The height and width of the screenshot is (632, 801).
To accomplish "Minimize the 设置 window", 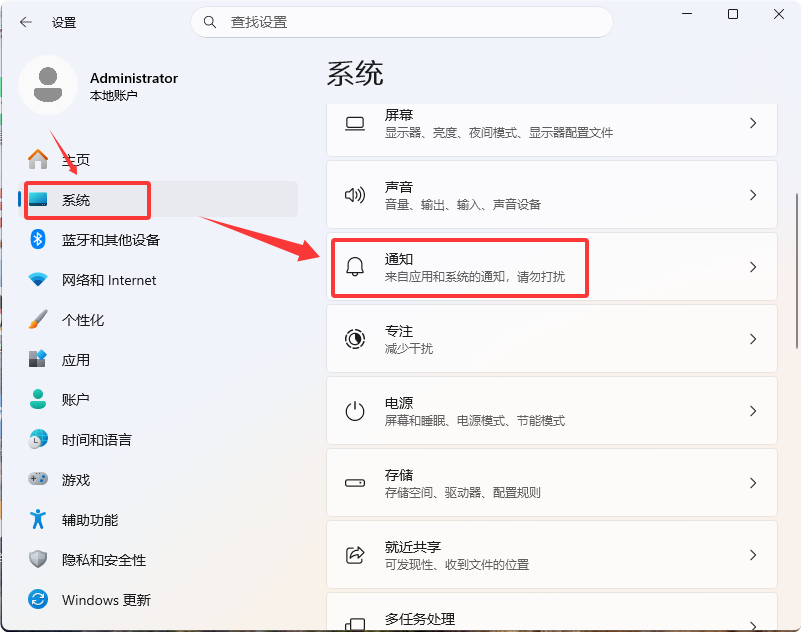I will pyautogui.click(x=687, y=14).
